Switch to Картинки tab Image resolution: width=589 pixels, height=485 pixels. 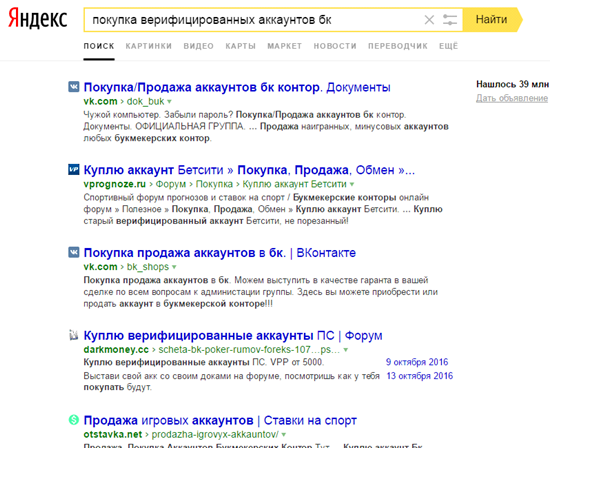click(149, 46)
